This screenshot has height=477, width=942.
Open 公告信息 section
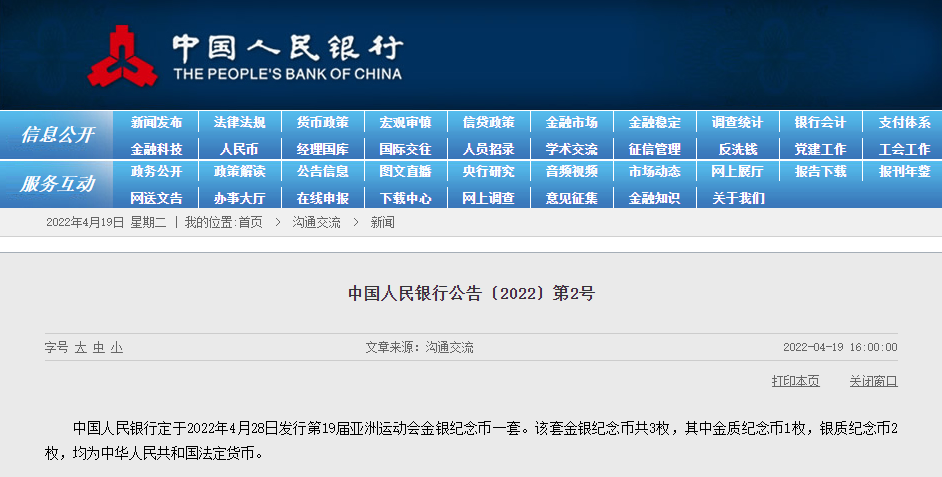[x=323, y=172]
